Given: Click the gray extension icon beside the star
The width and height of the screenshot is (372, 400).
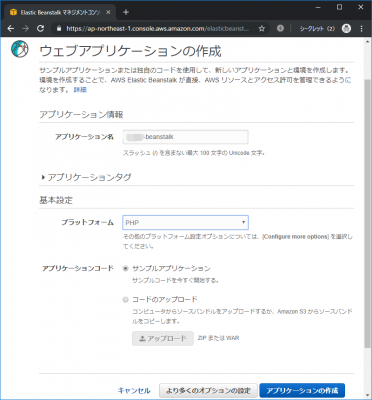Looking at the screenshot, I should (x=280, y=29).
